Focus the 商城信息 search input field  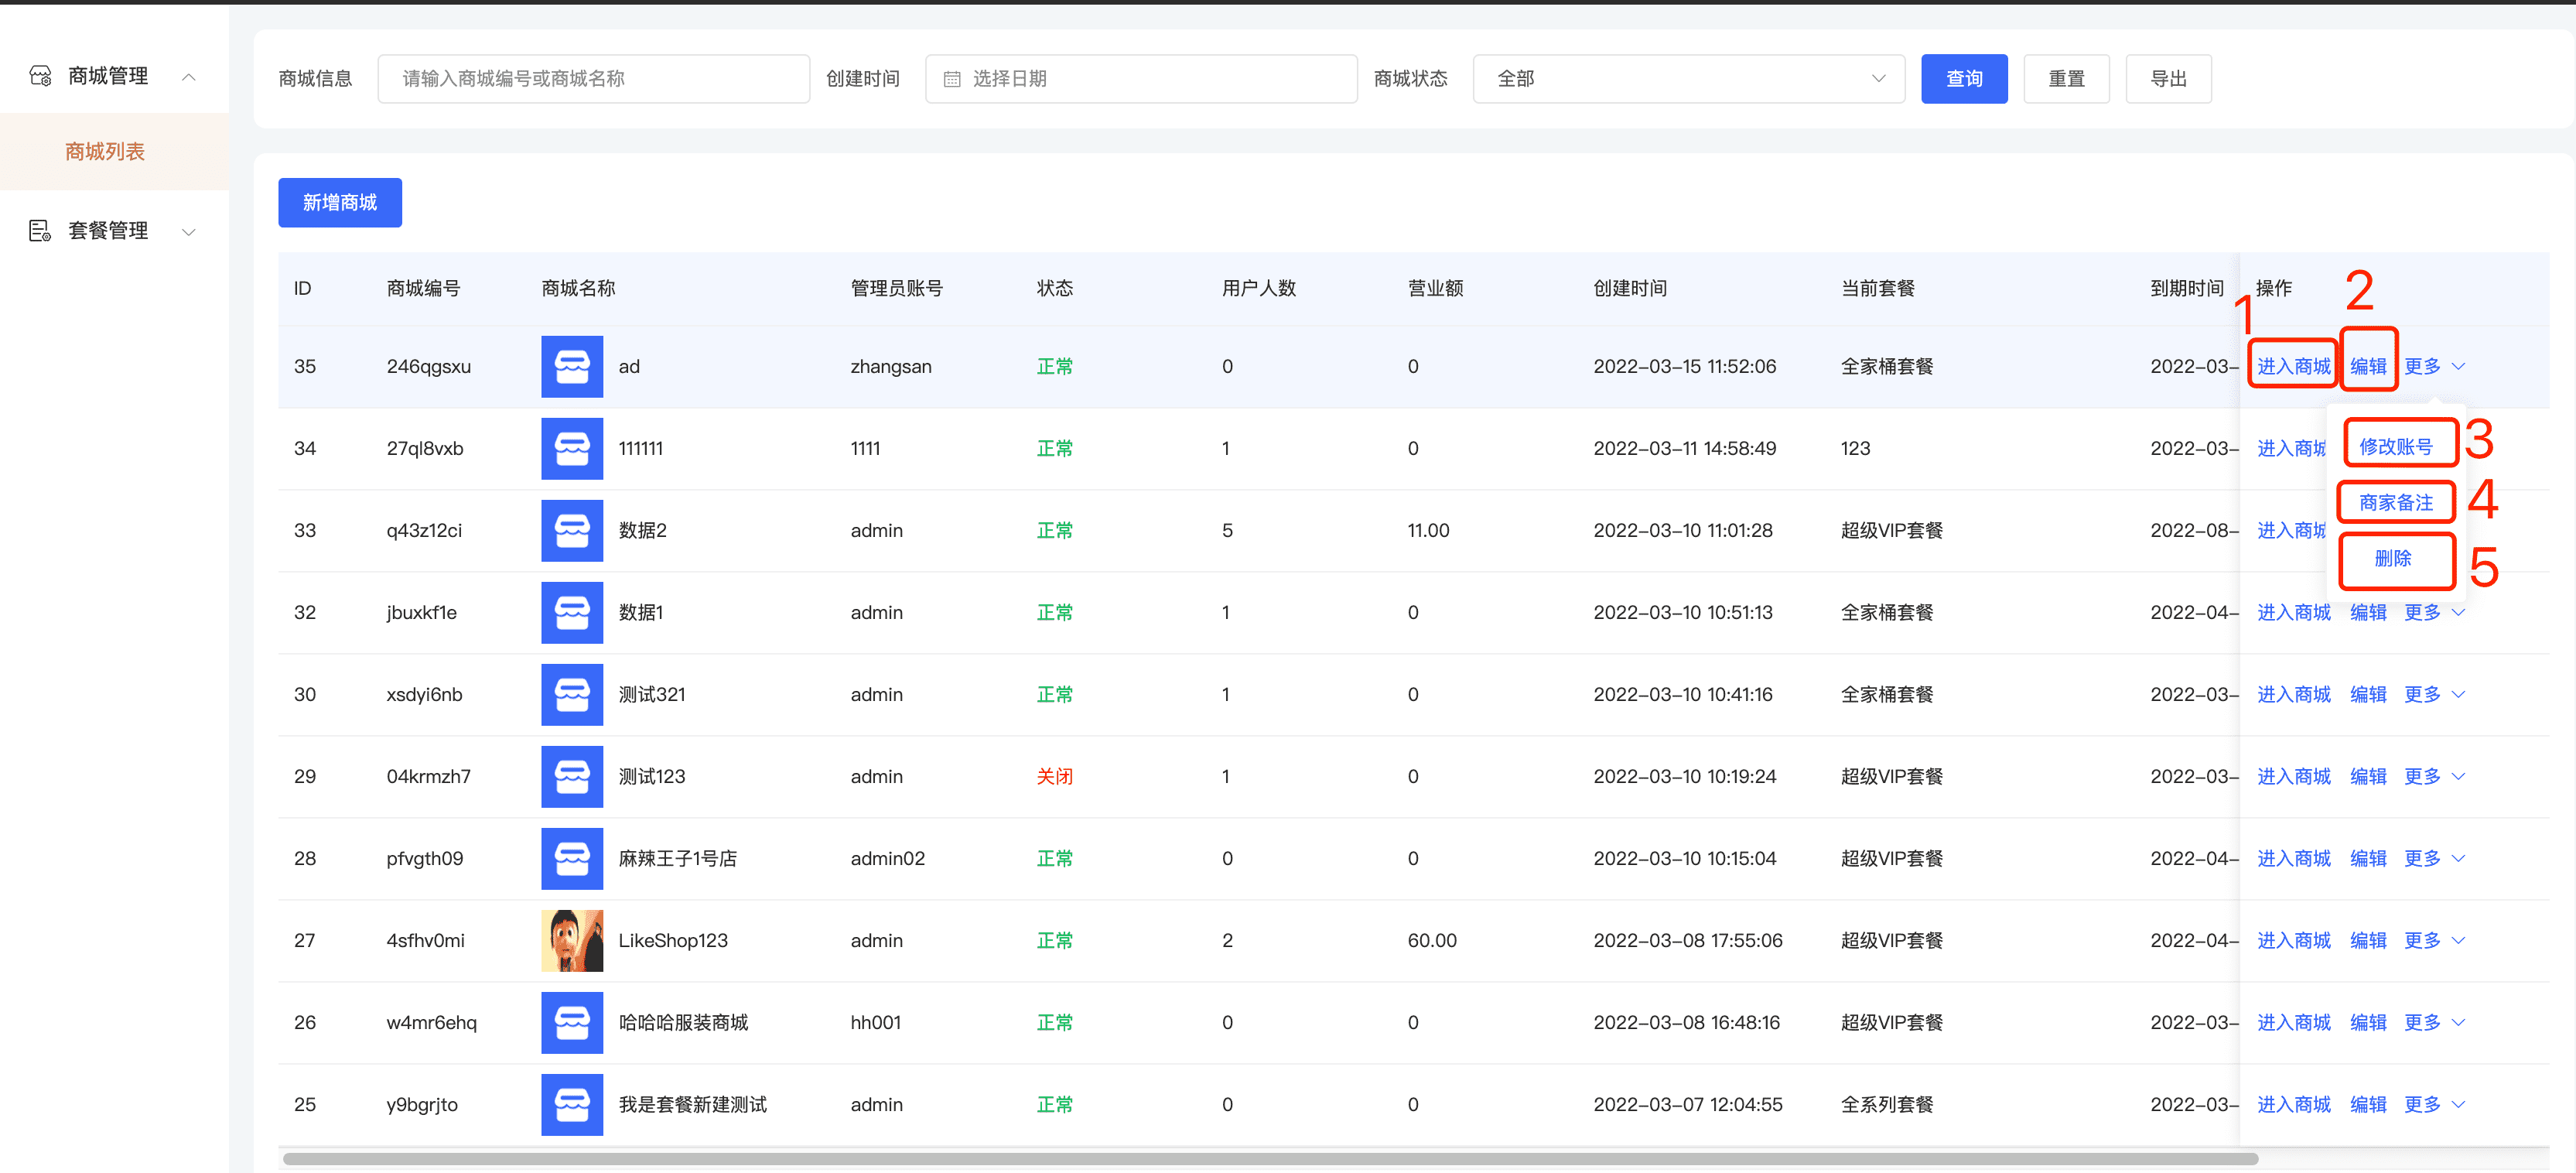(x=593, y=79)
